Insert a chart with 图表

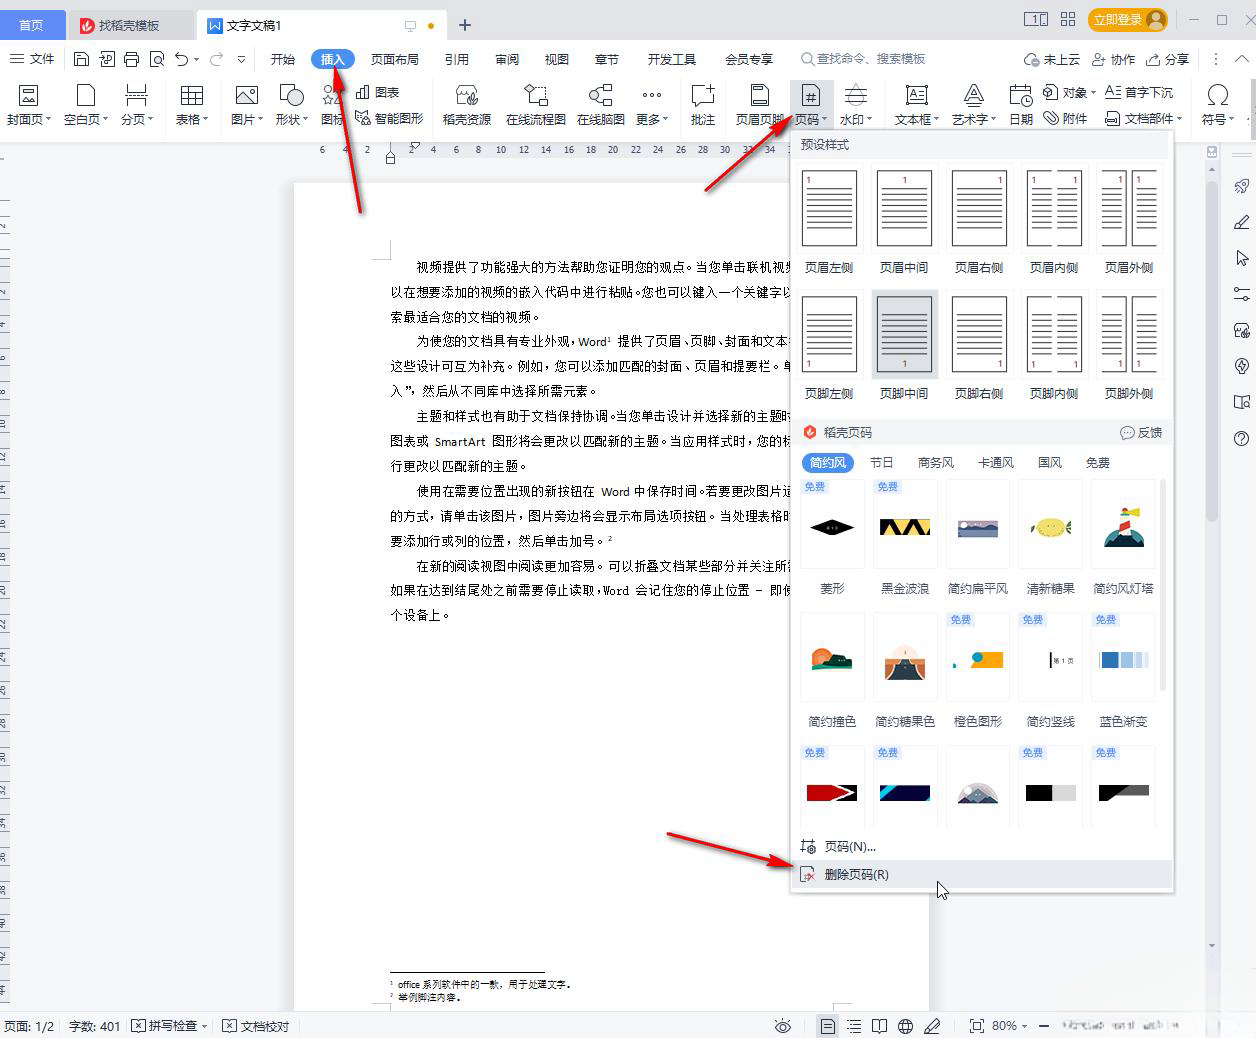coord(378,92)
